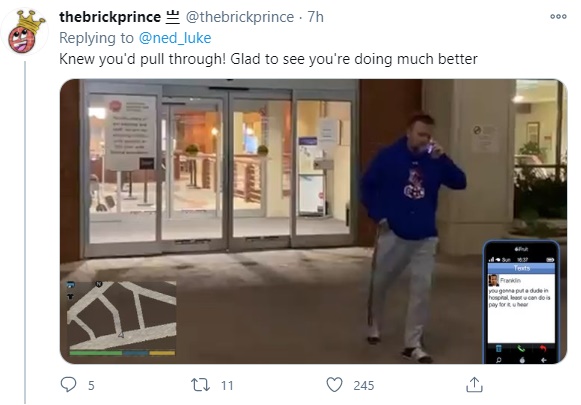
Task: Click the 7h timestamp
Action: click(315, 17)
